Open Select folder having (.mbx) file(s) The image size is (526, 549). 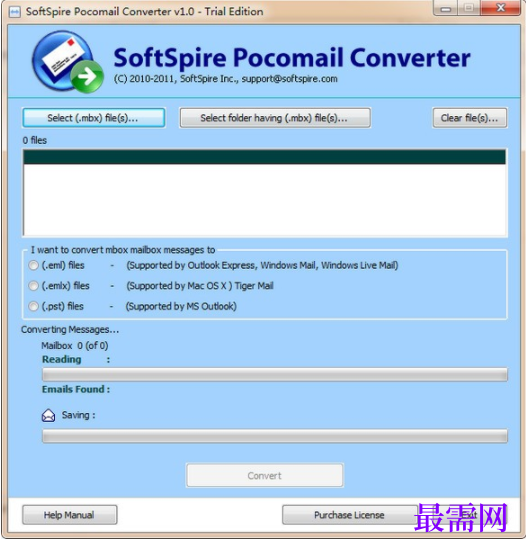[275, 118]
